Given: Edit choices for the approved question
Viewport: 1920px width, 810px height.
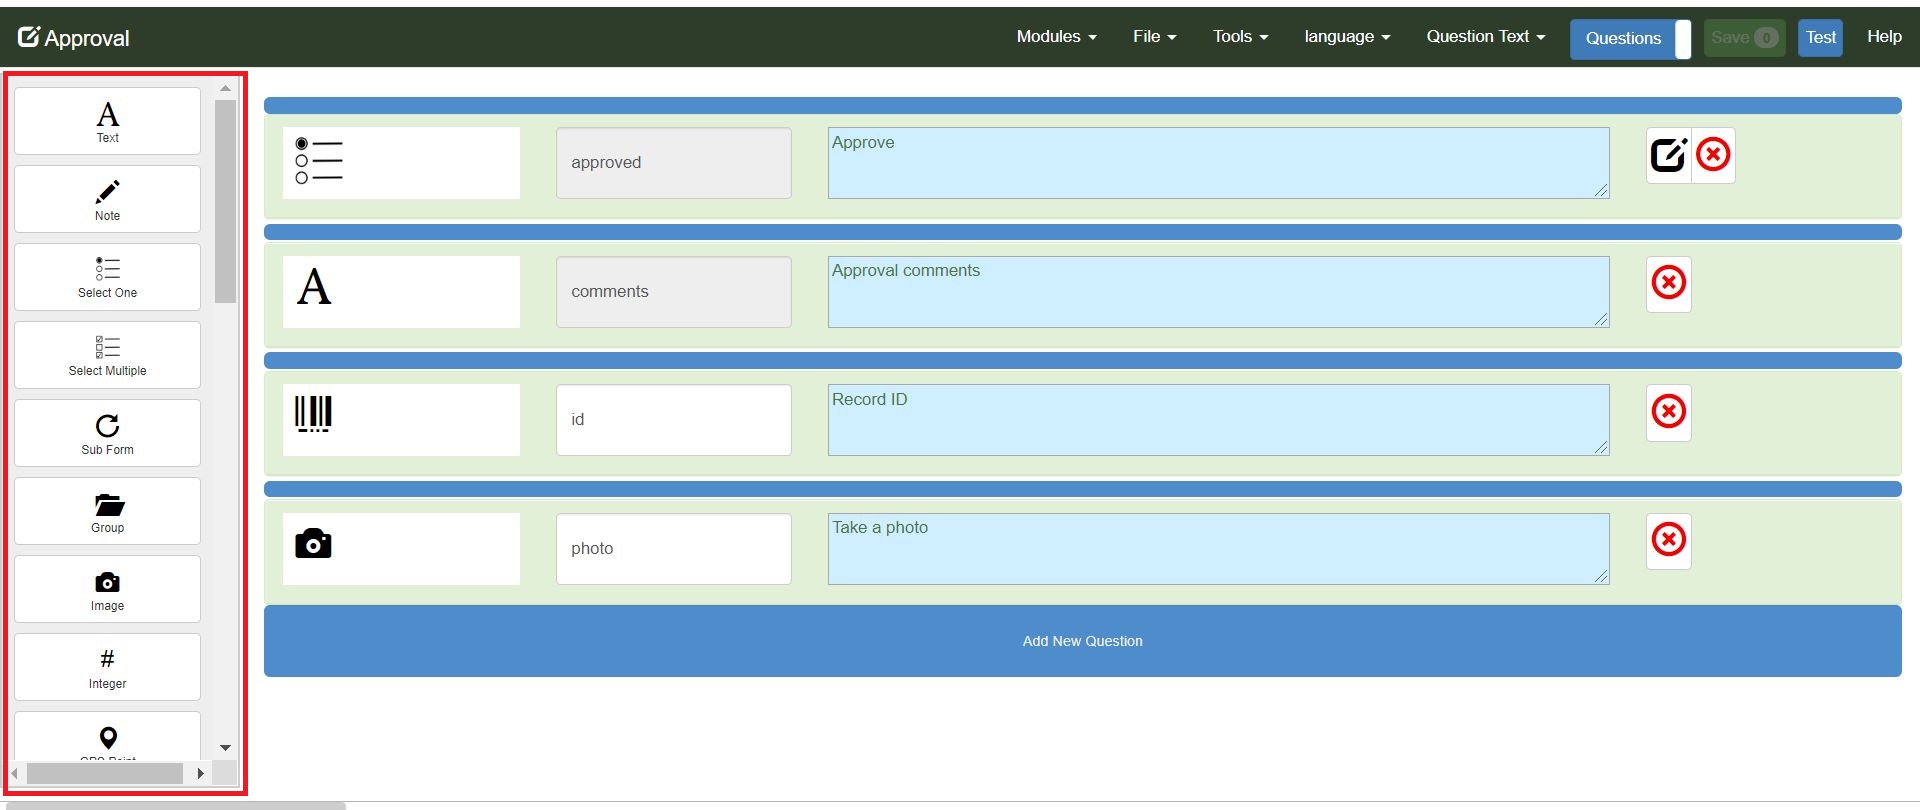Looking at the screenshot, I should coord(1668,155).
